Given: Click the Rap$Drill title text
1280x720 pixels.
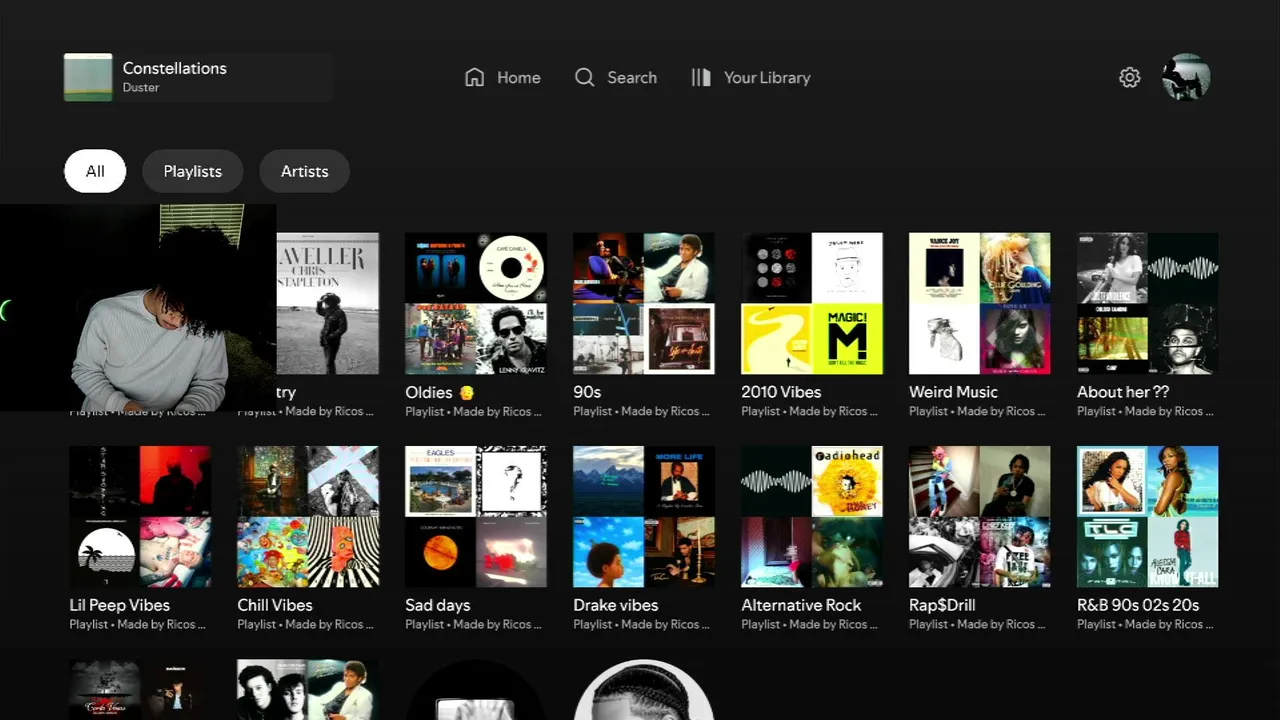Looking at the screenshot, I should click(942, 605).
